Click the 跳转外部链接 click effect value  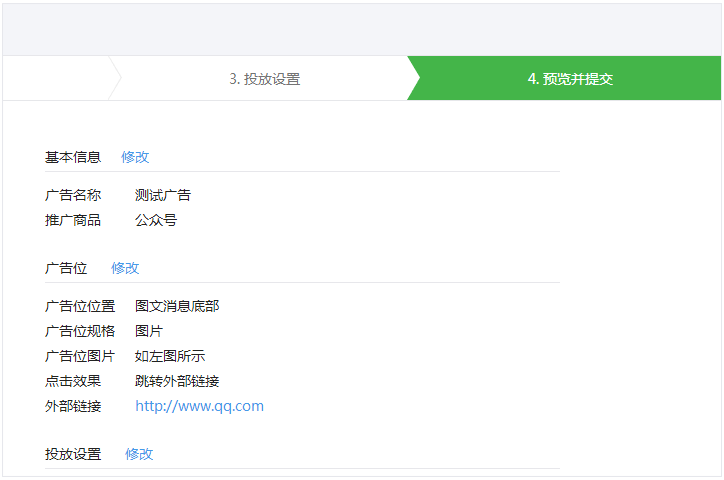point(177,381)
